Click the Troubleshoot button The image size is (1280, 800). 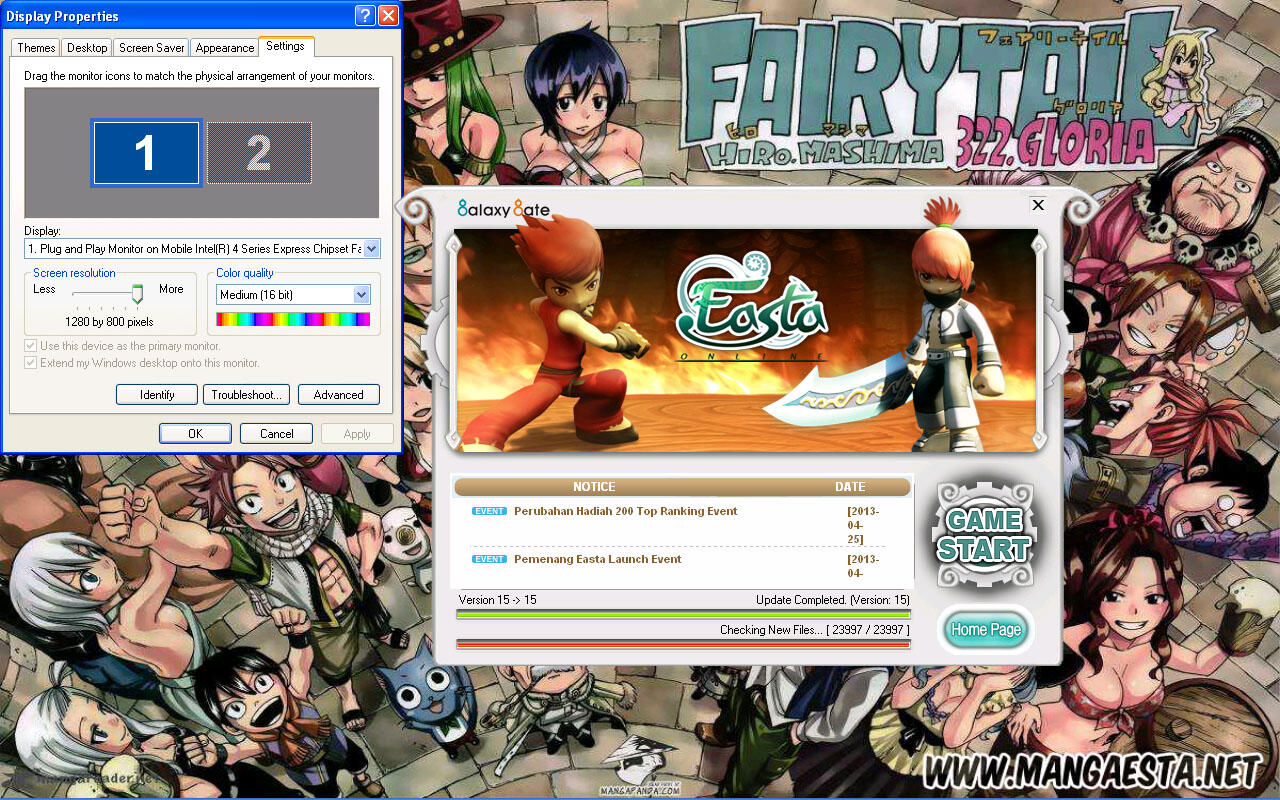(247, 395)
